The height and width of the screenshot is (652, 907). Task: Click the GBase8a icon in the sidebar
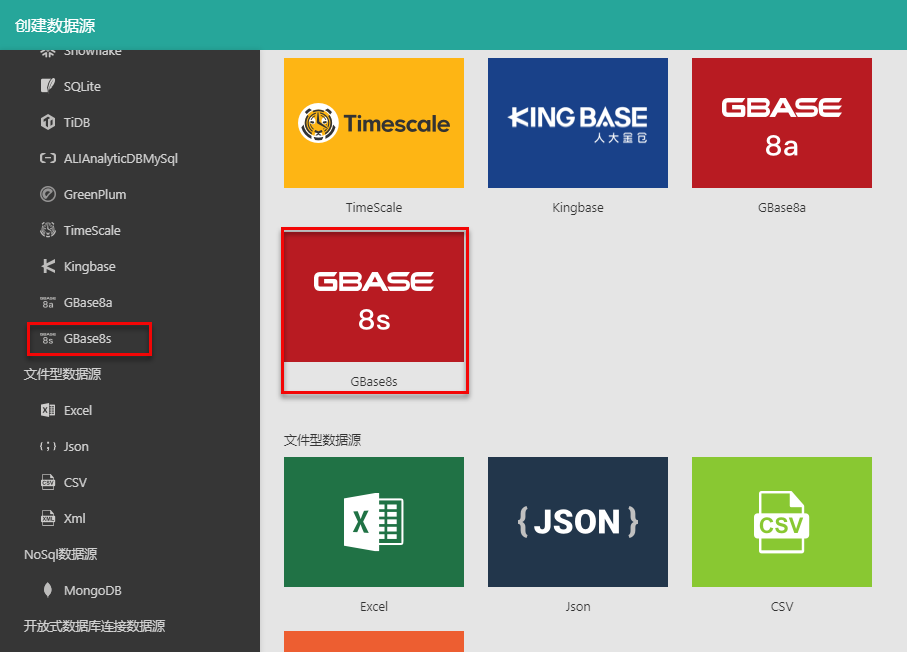pyautogui.click(x=47, y=303)
